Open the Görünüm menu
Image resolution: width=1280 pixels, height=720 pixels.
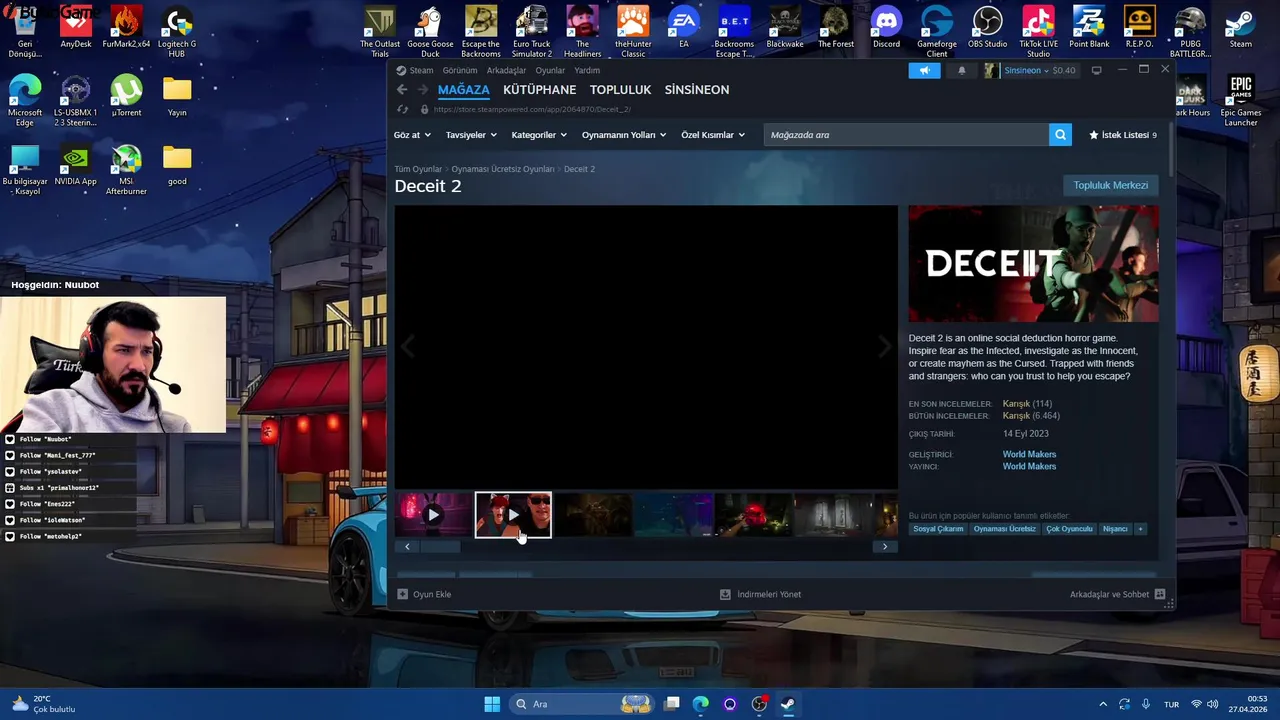click(x=460, y=70)
